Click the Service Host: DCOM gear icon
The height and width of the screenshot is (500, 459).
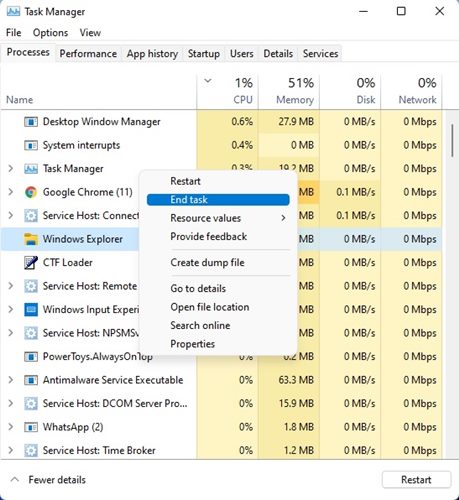(31, 404)
